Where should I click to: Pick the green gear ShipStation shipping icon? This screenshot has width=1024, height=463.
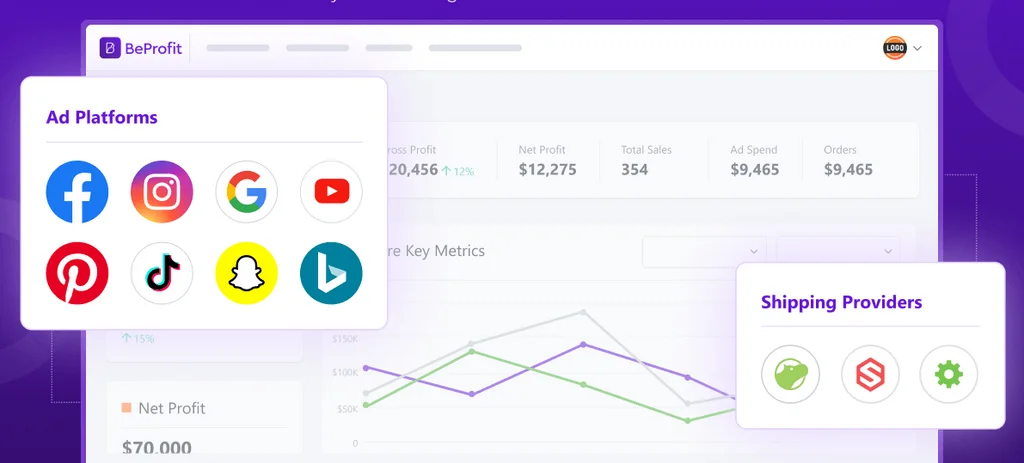point(949,374)
